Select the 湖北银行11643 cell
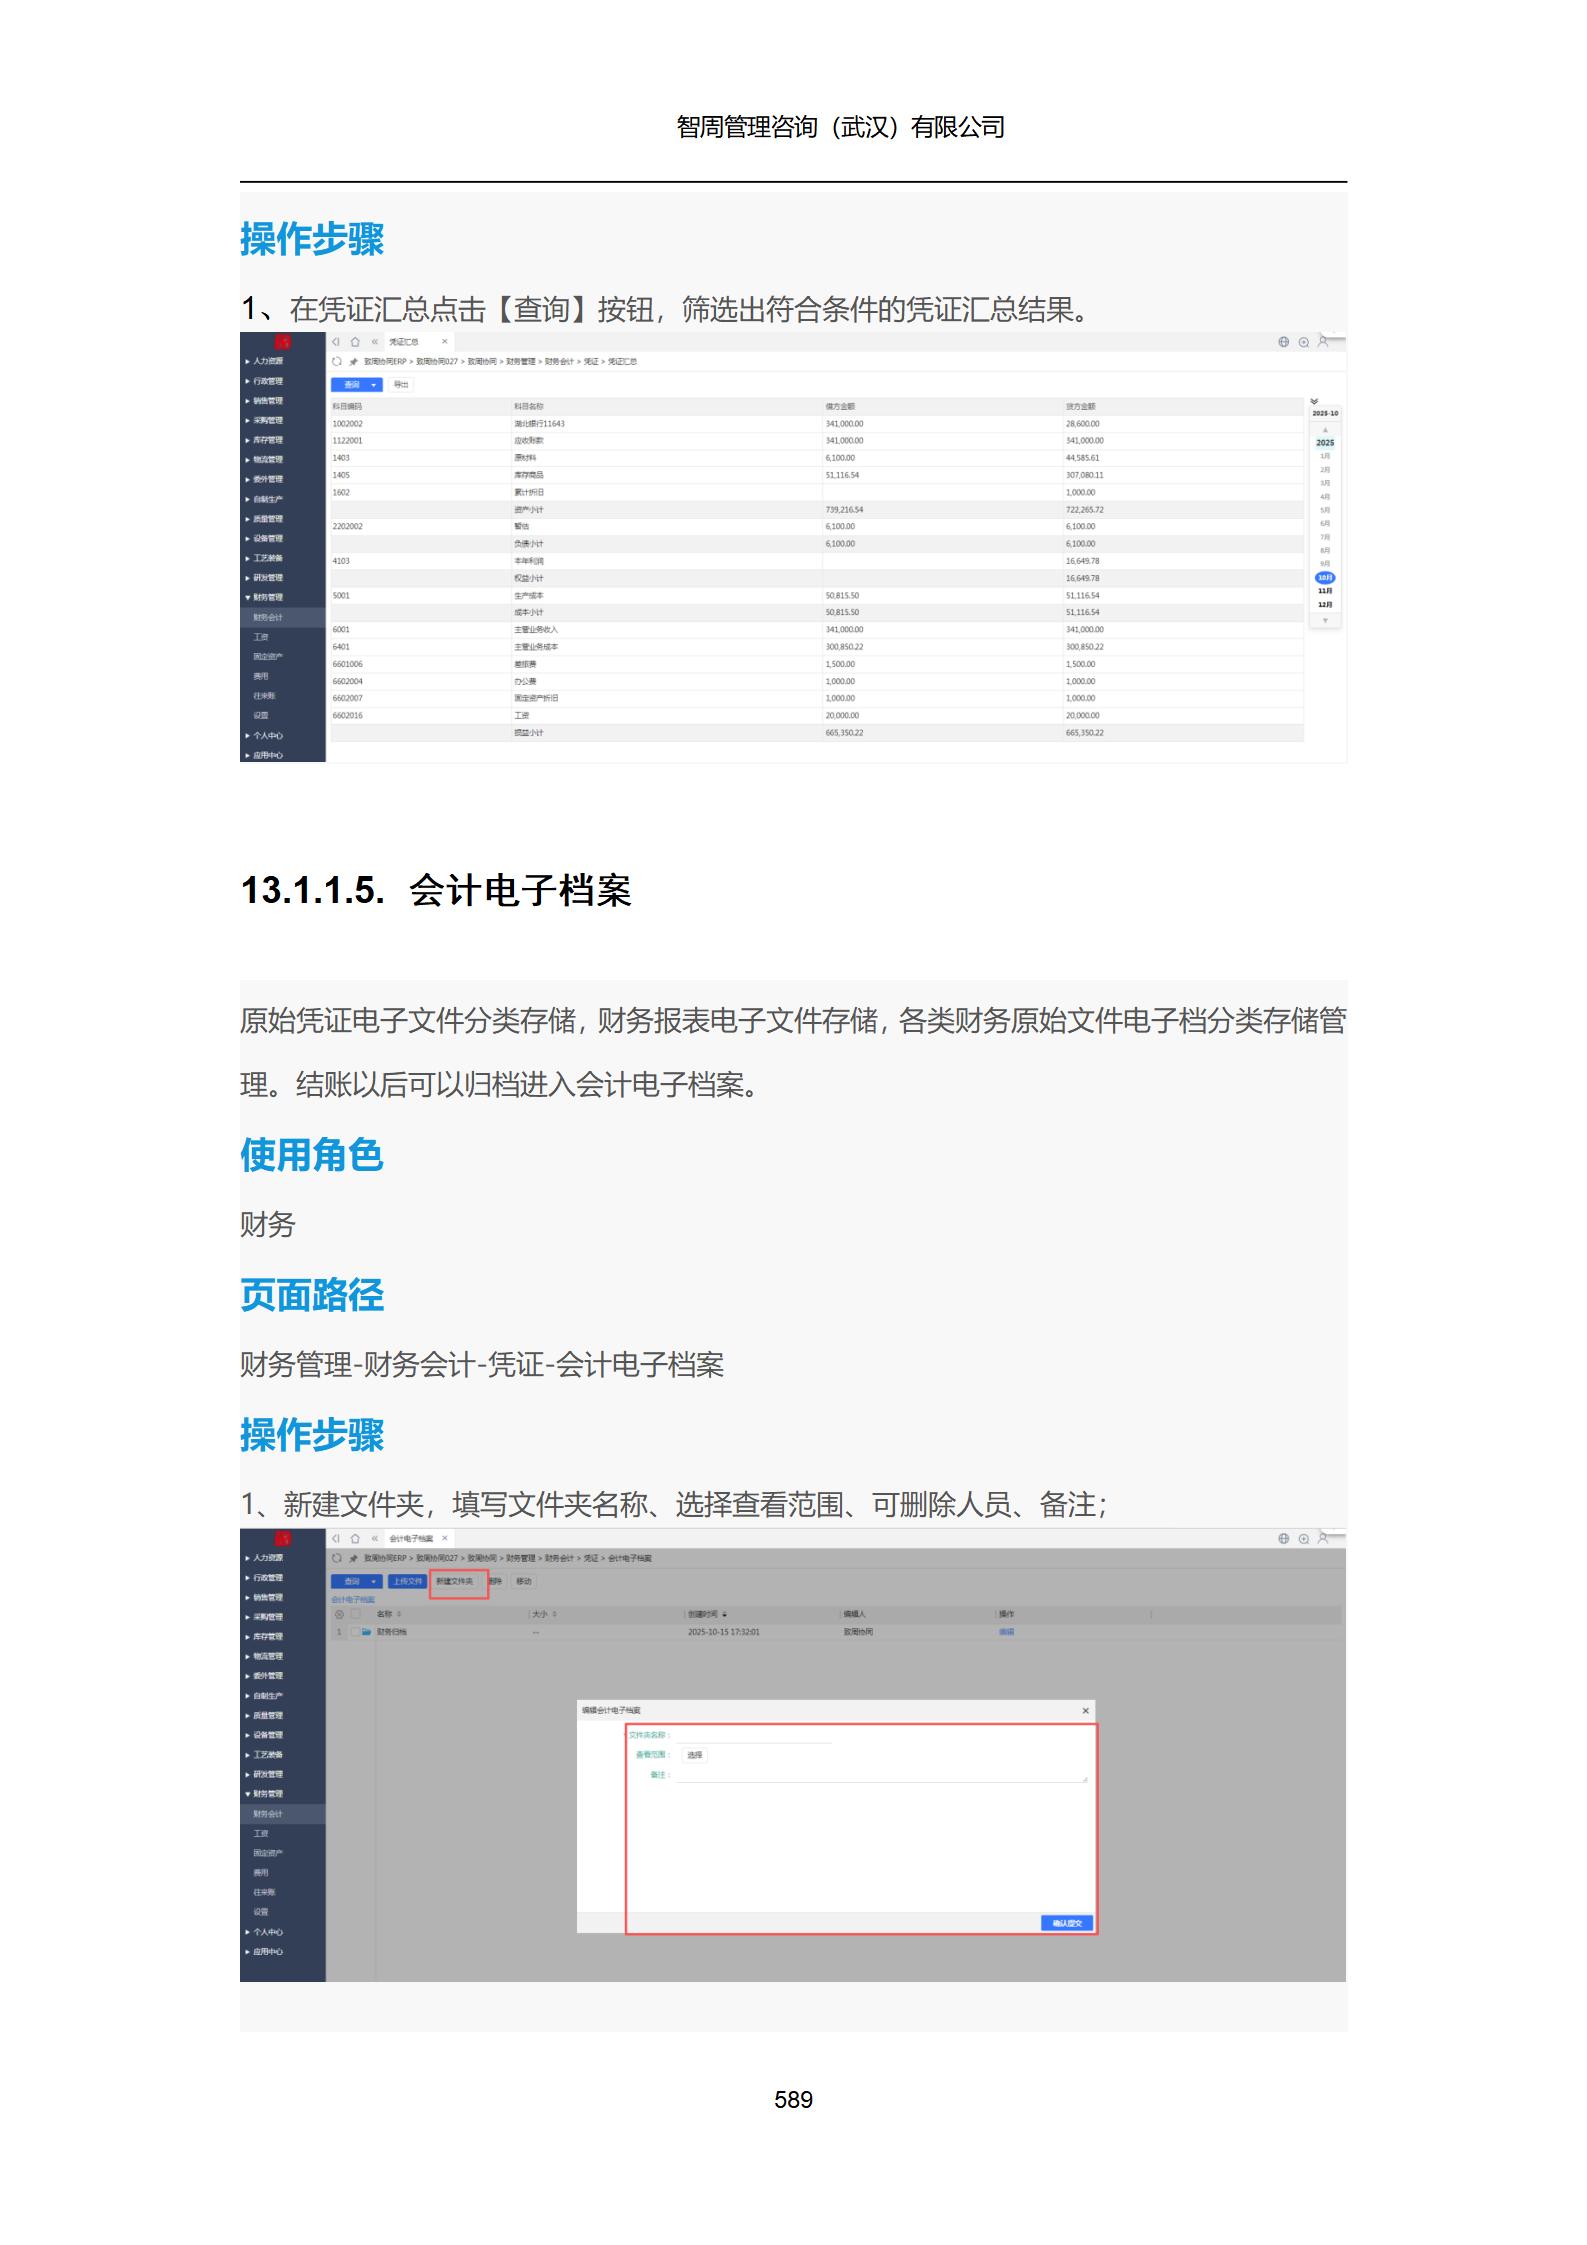 tap(667, 424)
